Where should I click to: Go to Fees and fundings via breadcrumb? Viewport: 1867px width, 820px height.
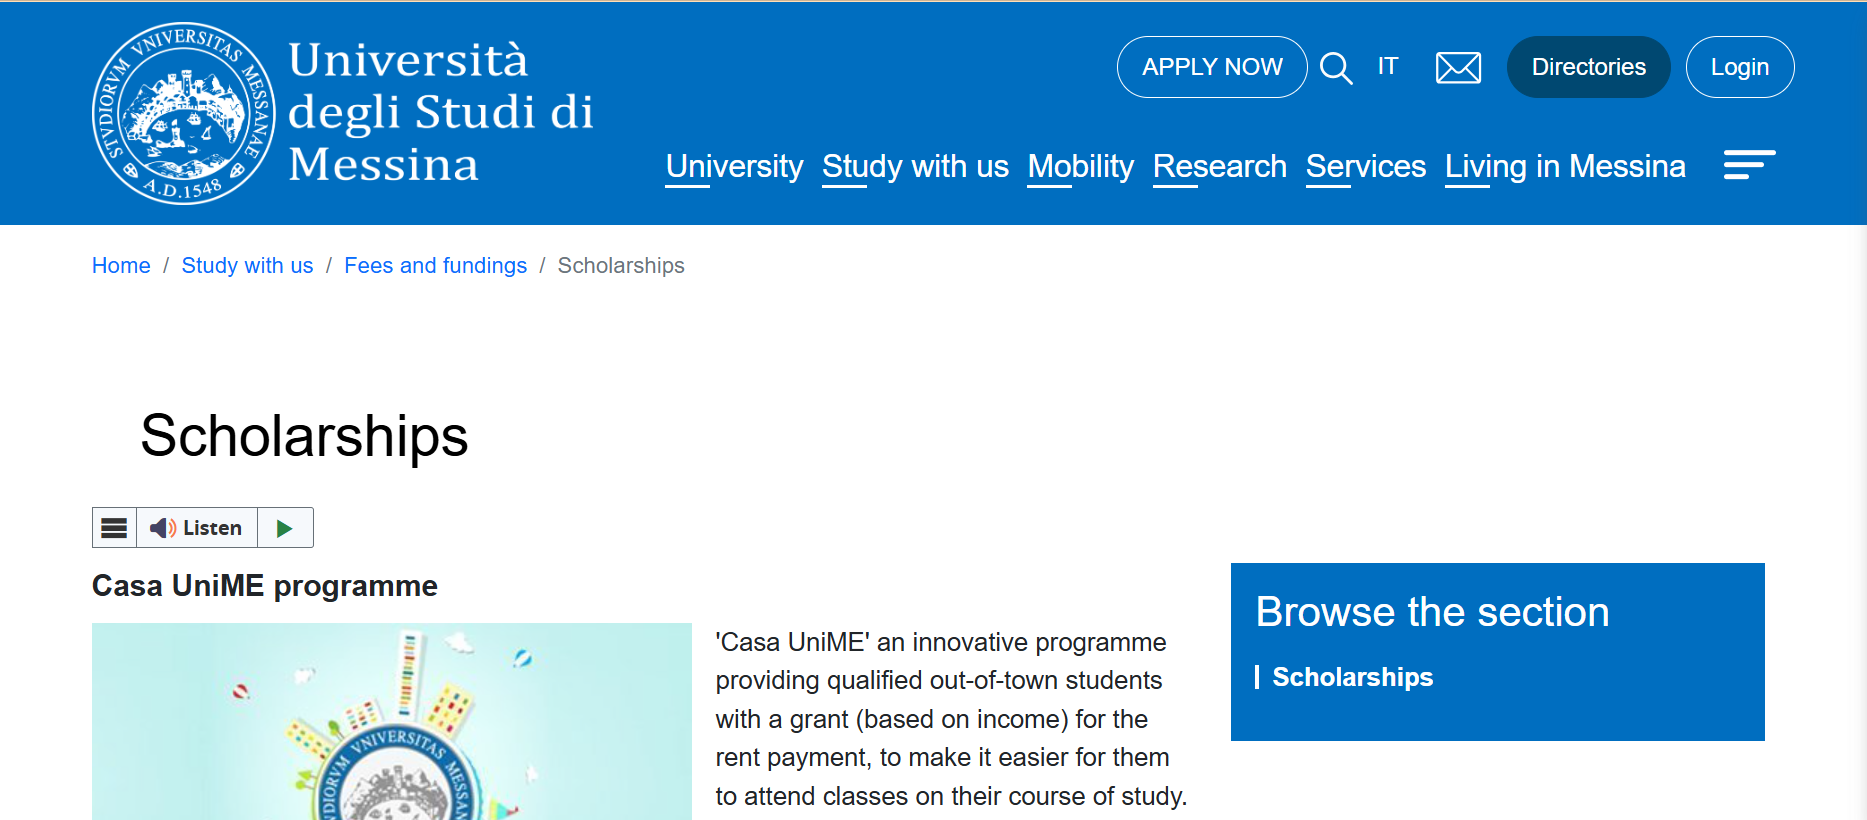point(435,265)
